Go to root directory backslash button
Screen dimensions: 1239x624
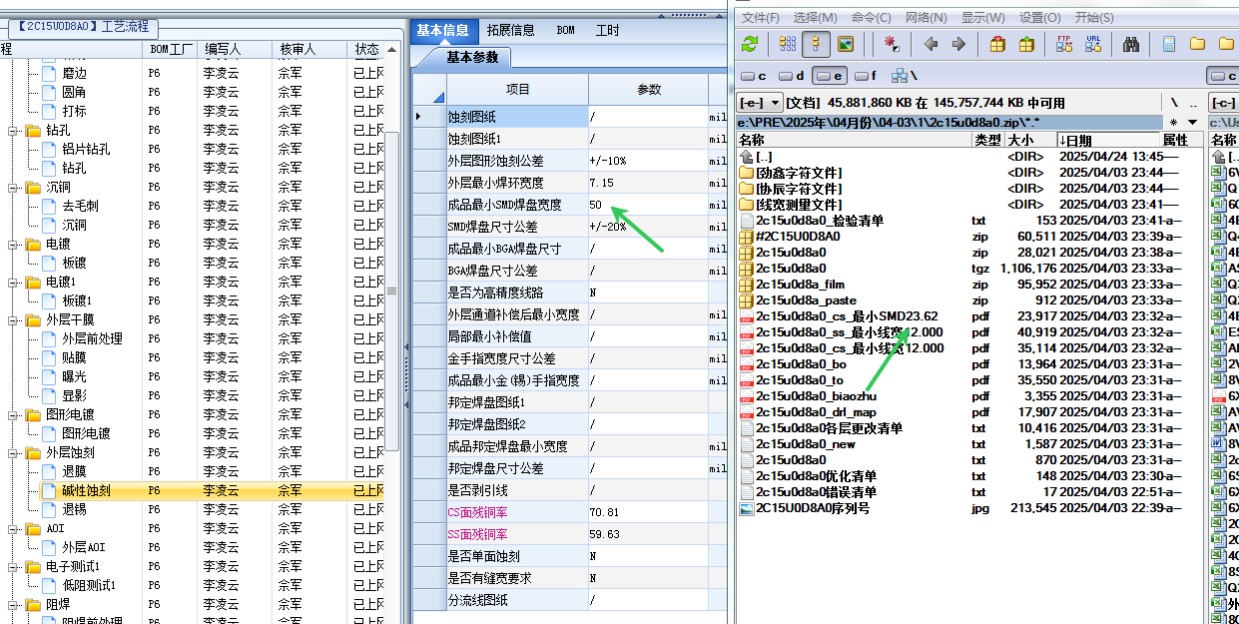1174,103
